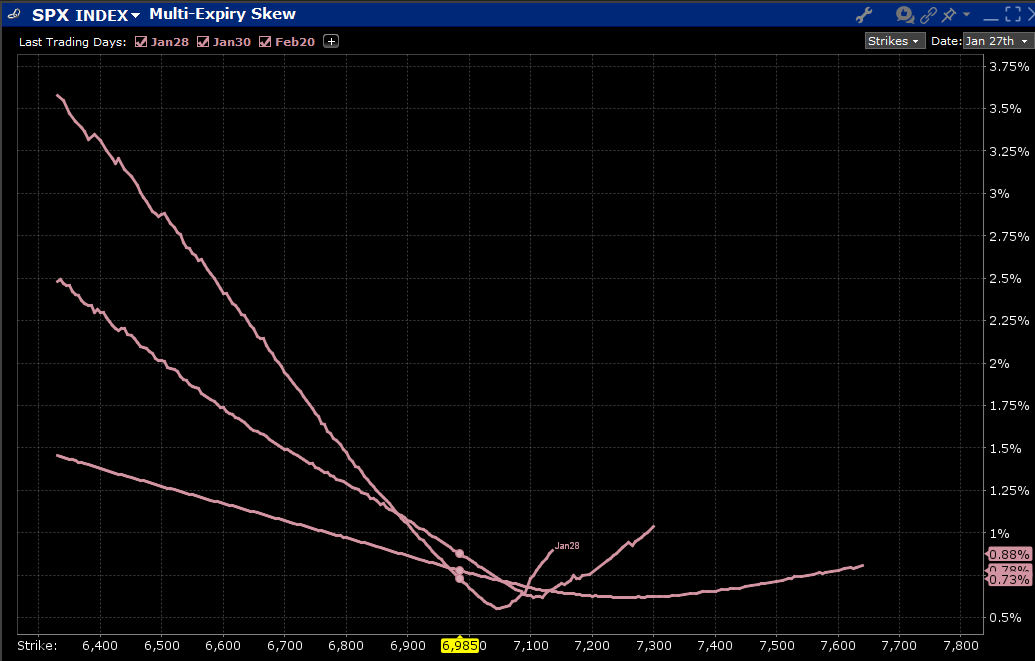
Task: Open the Date dropdown showing Jan 27th
Action: [996, 40]
